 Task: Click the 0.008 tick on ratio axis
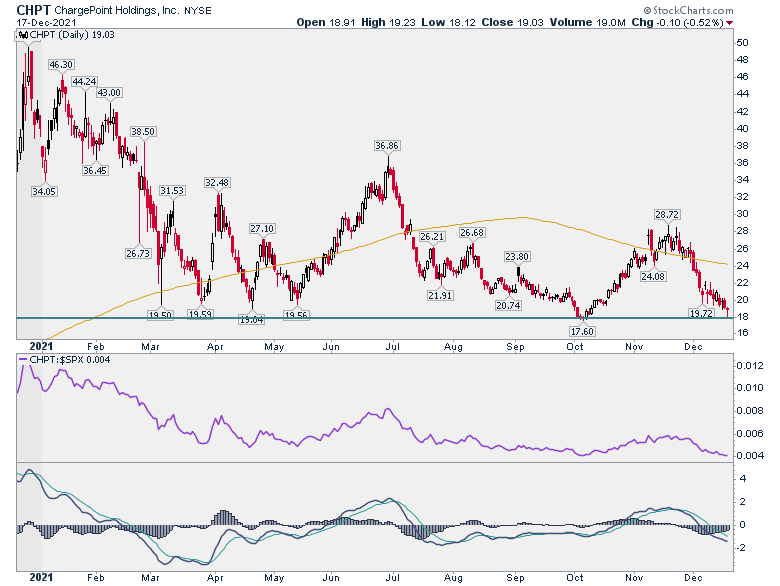750,410
